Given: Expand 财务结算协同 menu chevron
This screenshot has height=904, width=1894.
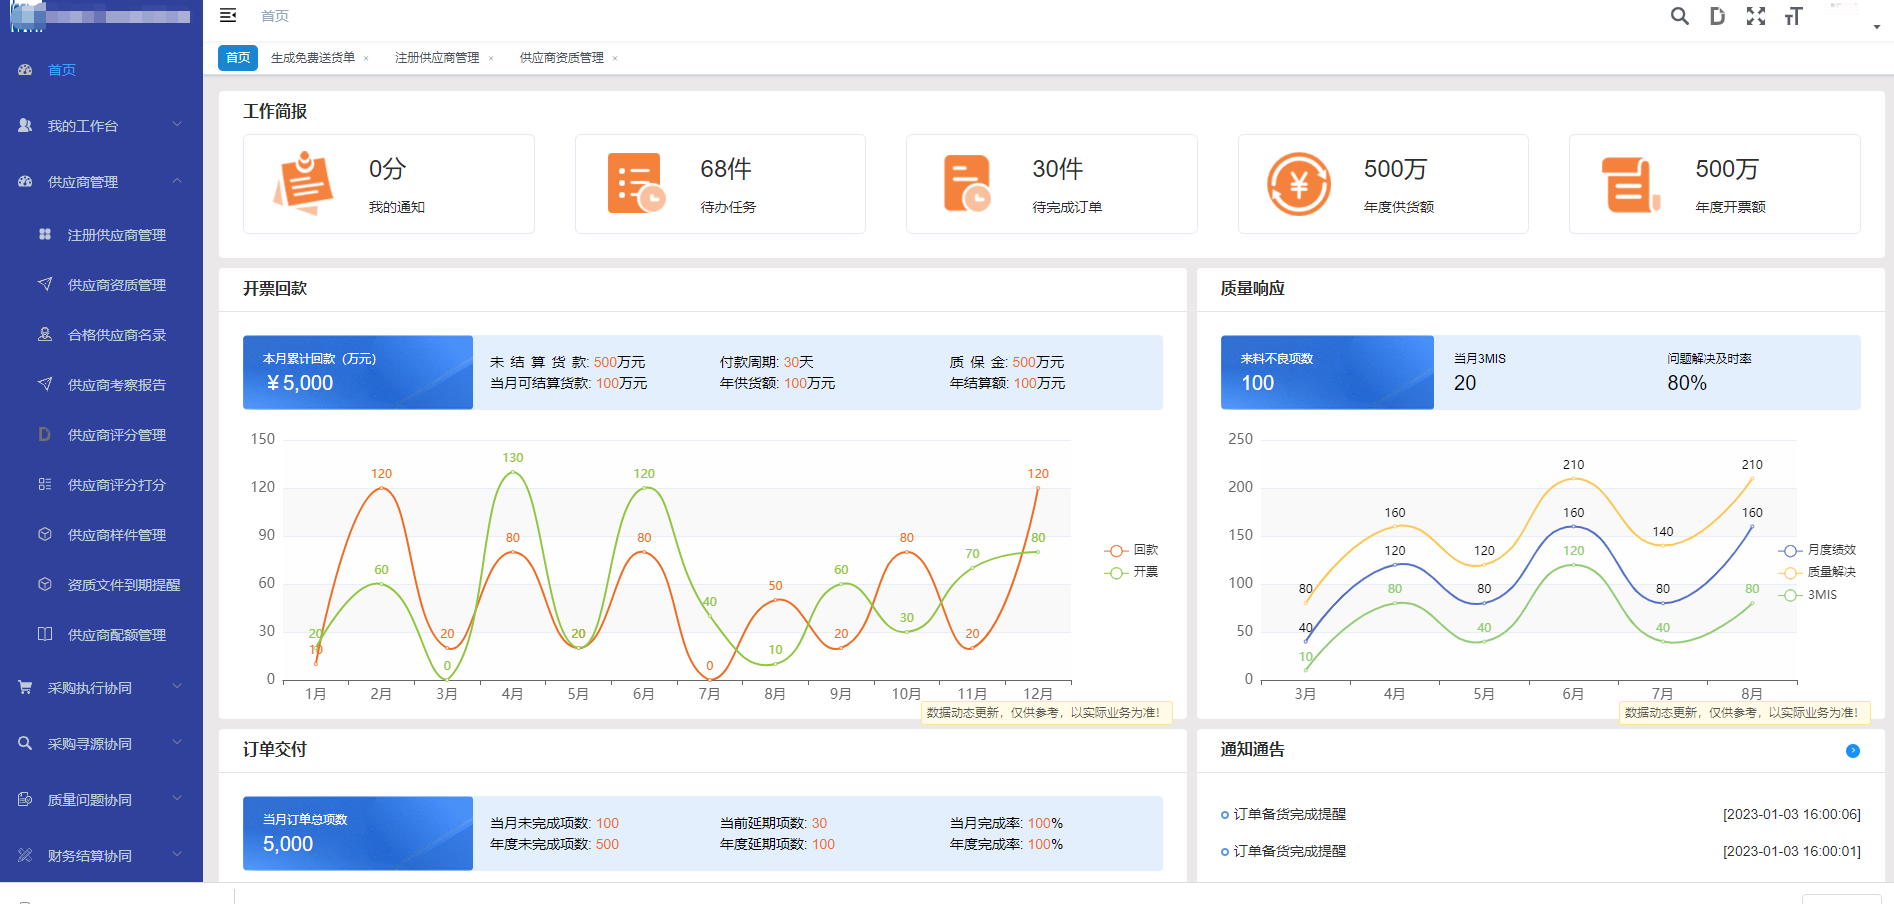Looking at the screenshot, I should tap(177, 855).
